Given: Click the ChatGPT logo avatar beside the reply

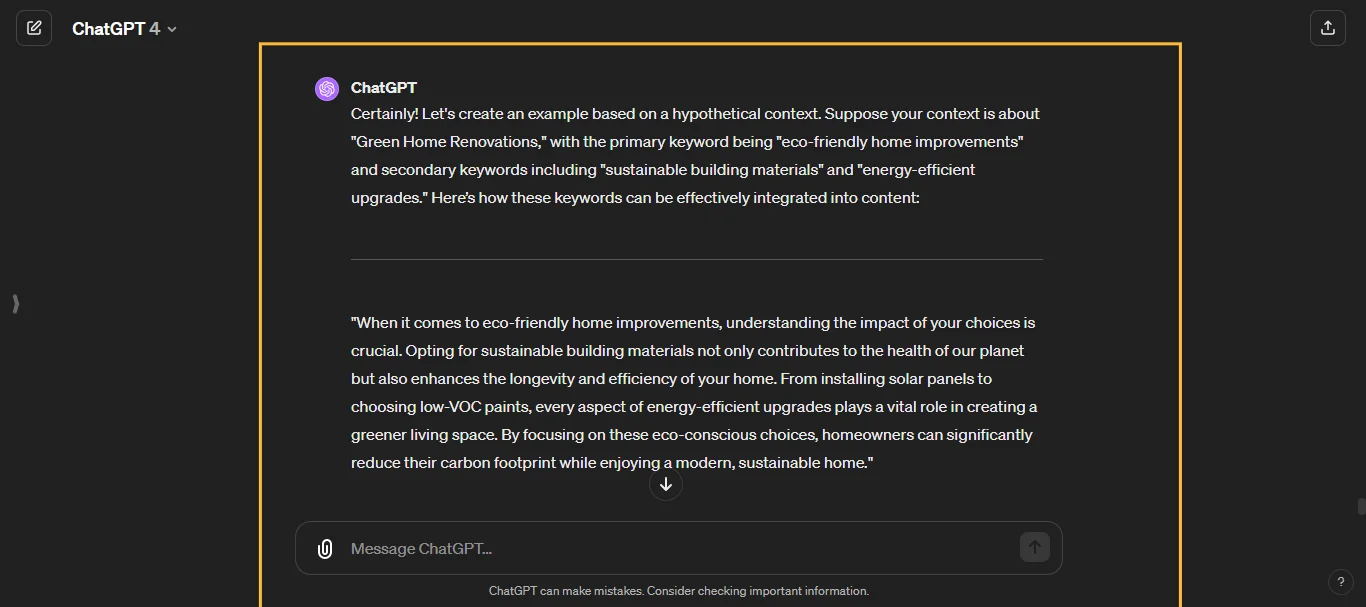Looking at the screenshot, I should [326, 88].
